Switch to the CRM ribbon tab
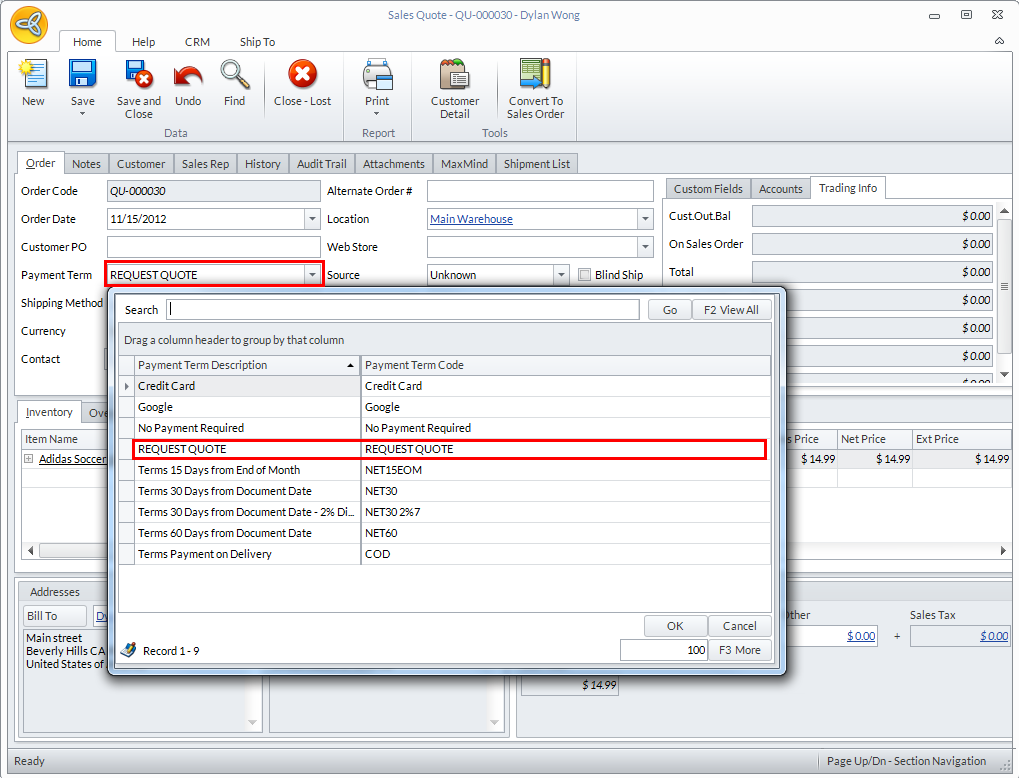 coord(197,42)
